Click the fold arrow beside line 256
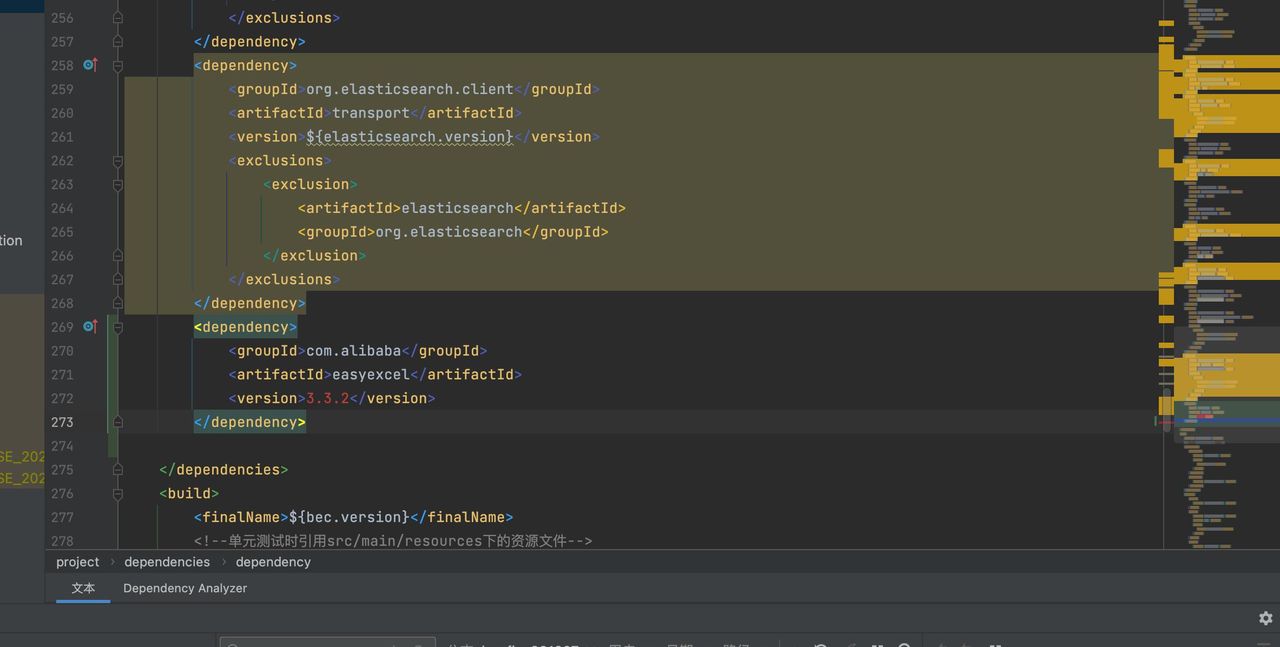1280x647 pixels. coord(117,17)
